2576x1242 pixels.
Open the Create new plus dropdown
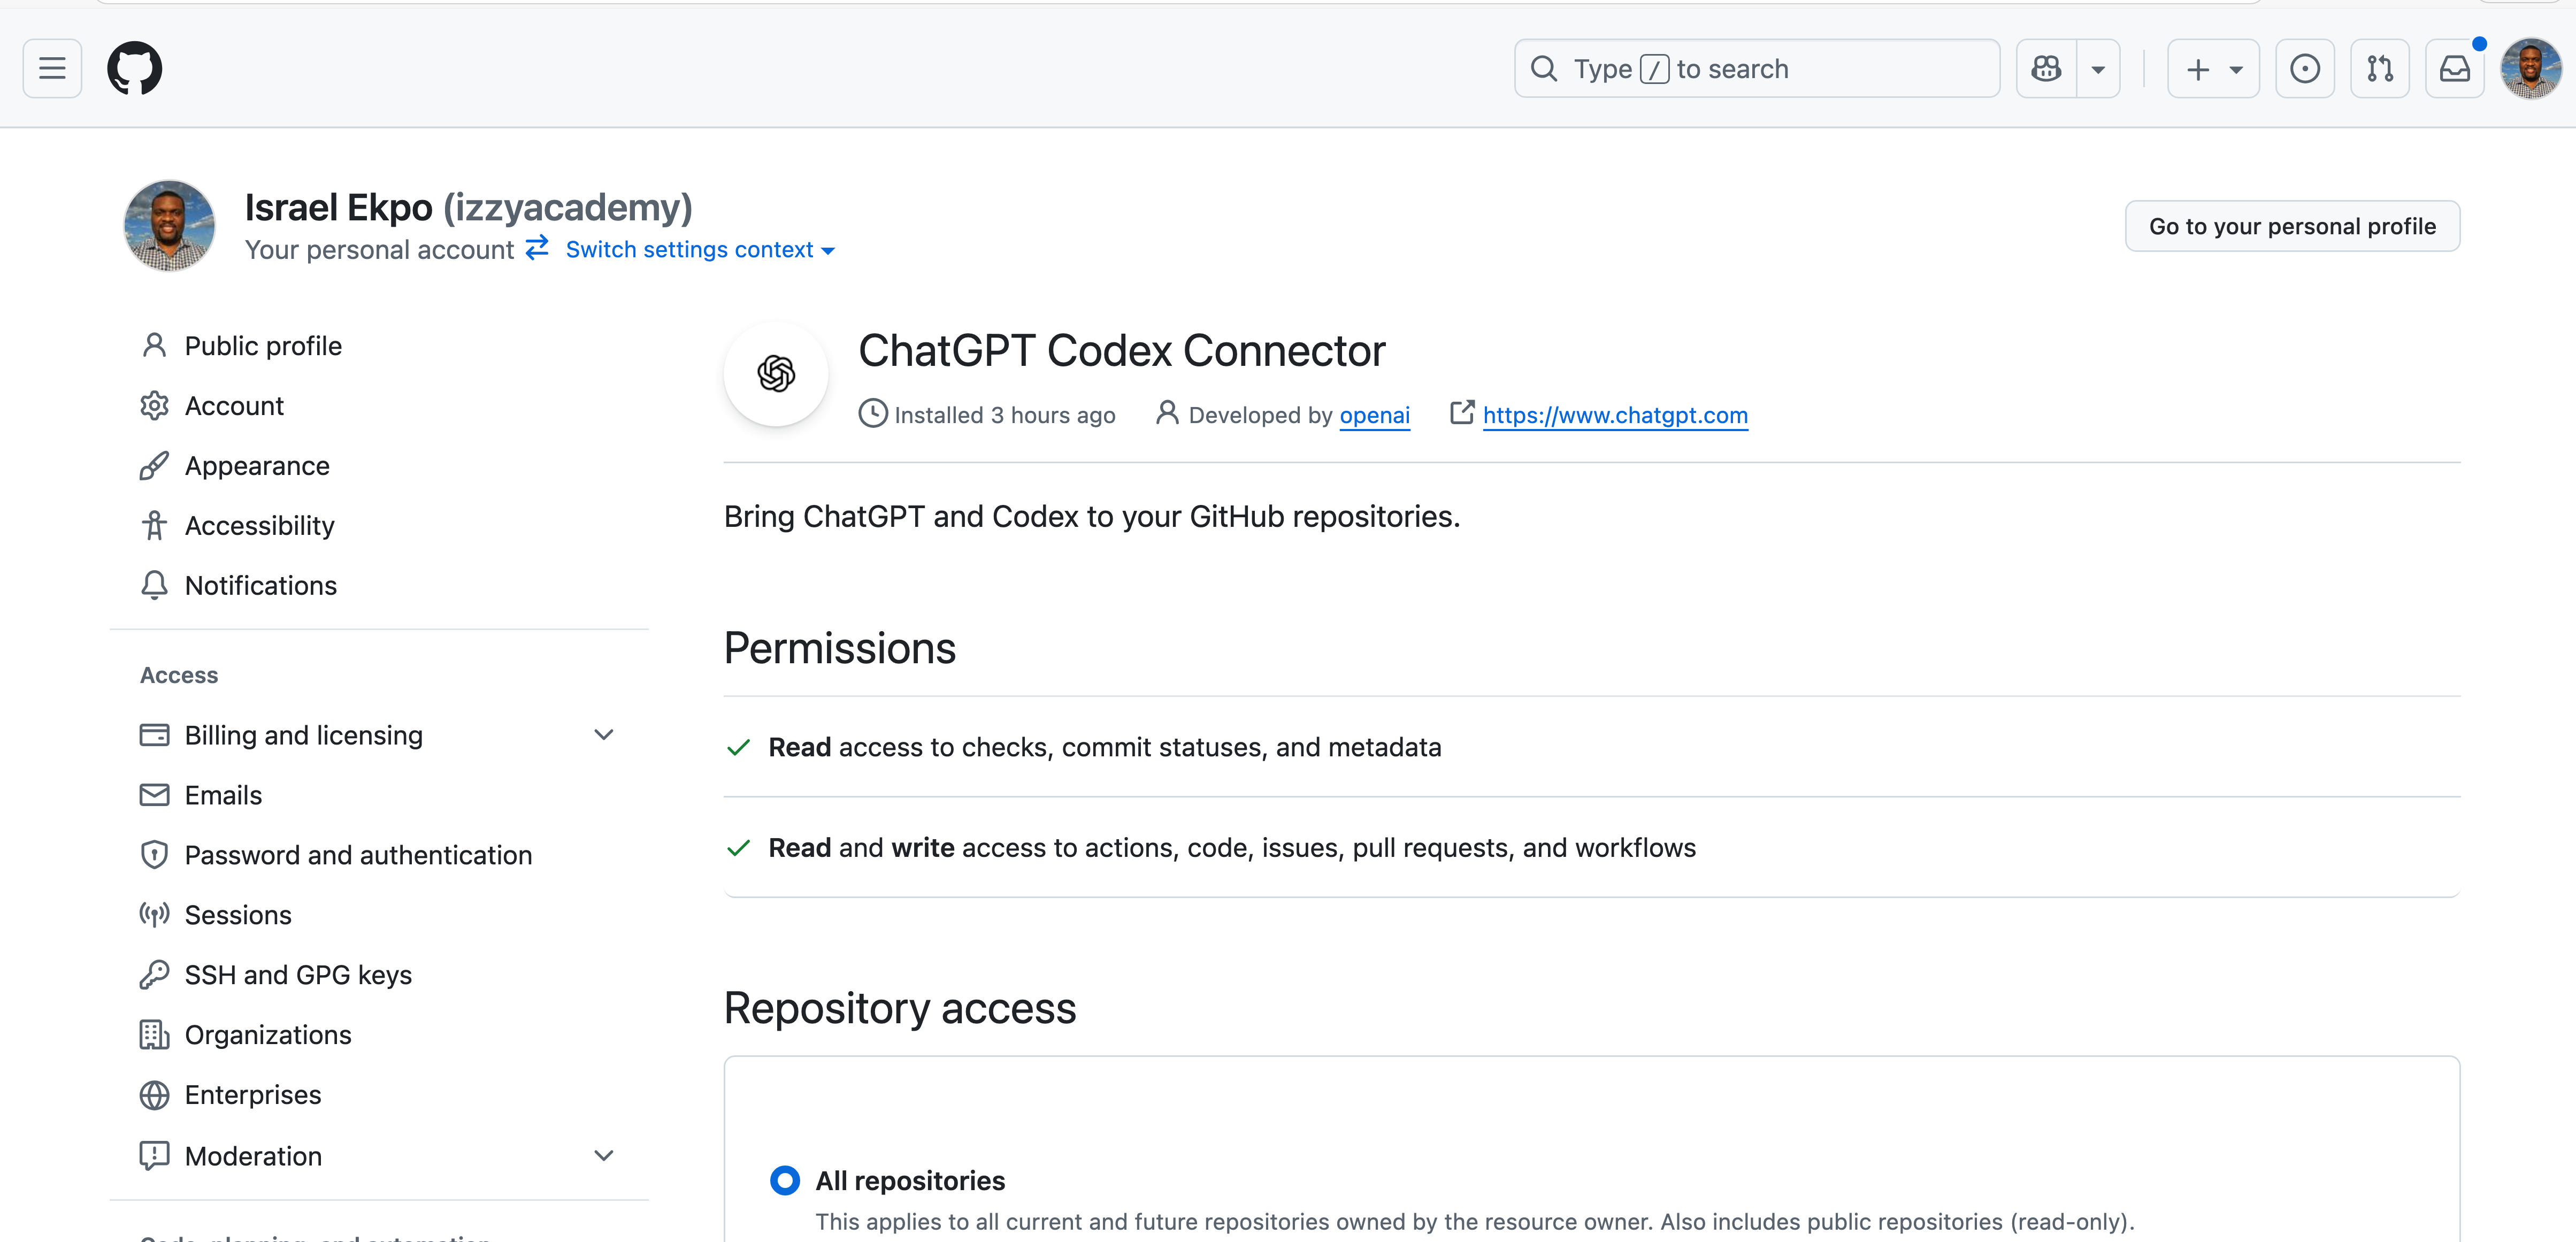(2213, 68)
